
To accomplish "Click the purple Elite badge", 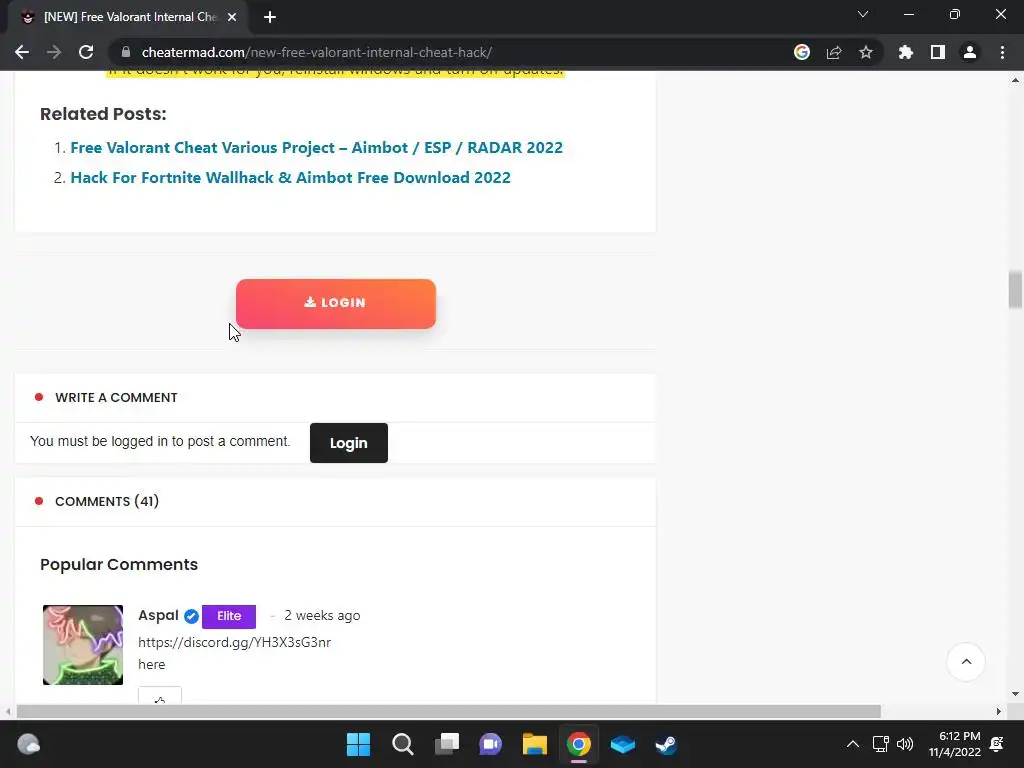I will pos(229,616).
